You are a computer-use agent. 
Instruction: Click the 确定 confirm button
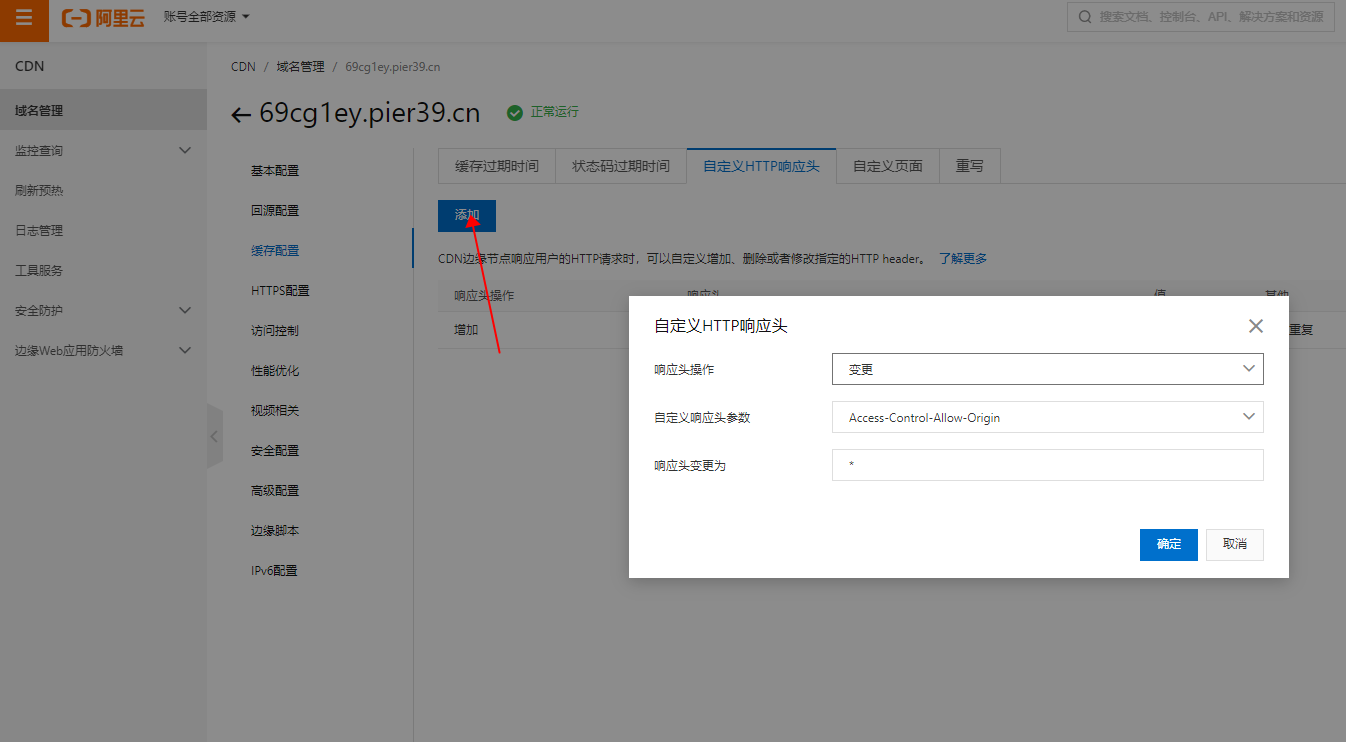pos(1168,544)
